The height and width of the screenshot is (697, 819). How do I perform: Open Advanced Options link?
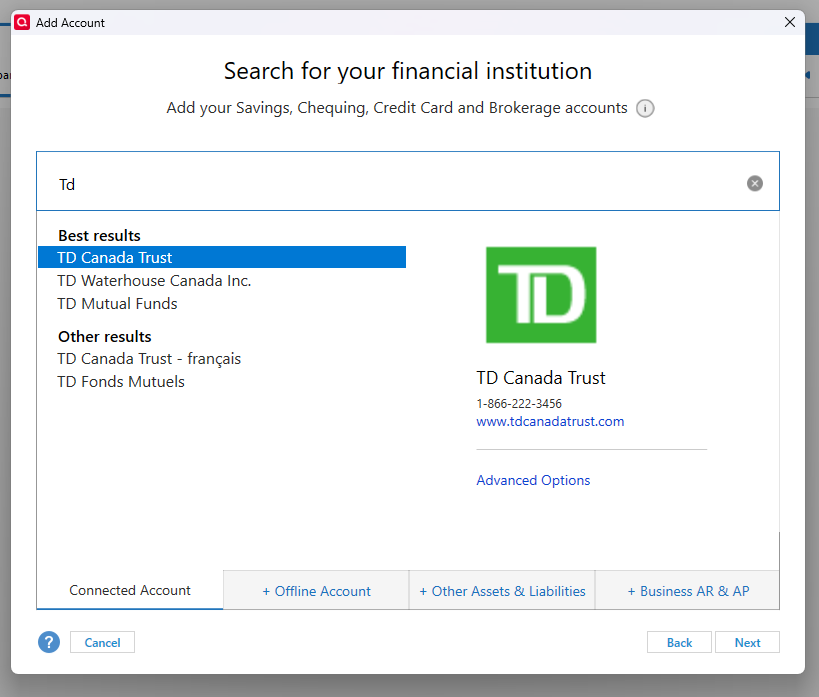533,480
